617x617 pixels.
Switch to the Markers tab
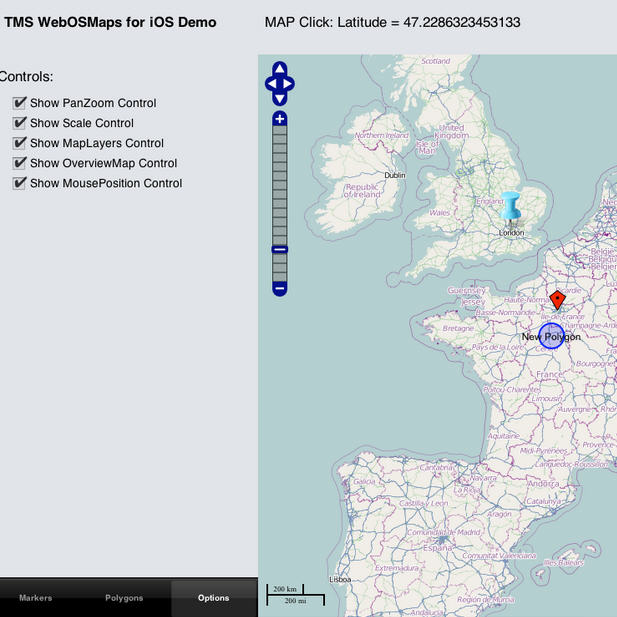coord(35,598)
